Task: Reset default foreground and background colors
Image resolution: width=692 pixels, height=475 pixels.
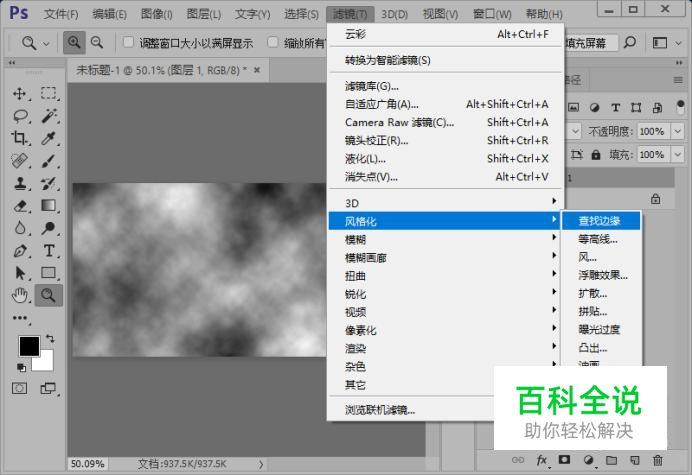Action: click(21, 367)
